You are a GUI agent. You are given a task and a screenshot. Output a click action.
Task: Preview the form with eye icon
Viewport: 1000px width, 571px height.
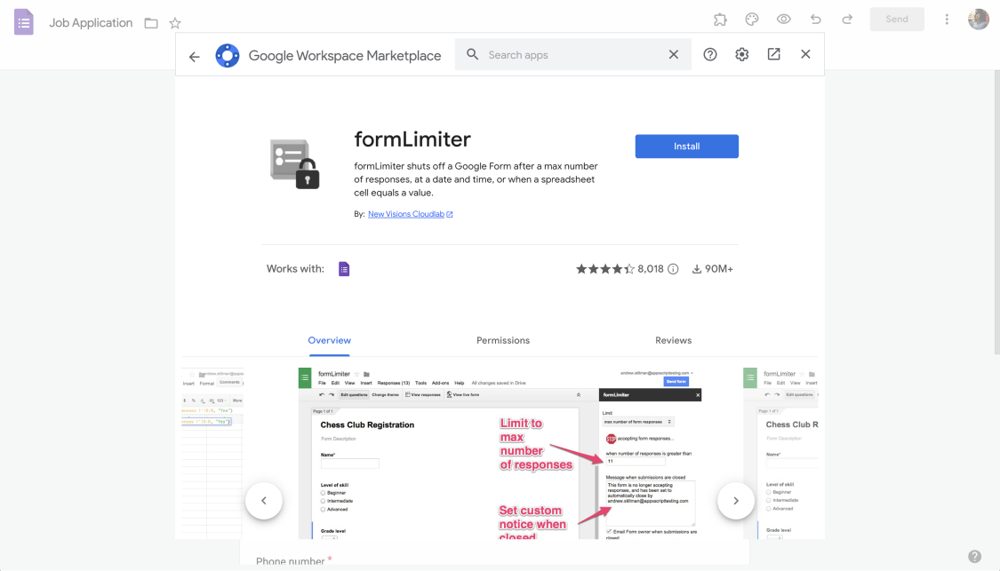784,20
